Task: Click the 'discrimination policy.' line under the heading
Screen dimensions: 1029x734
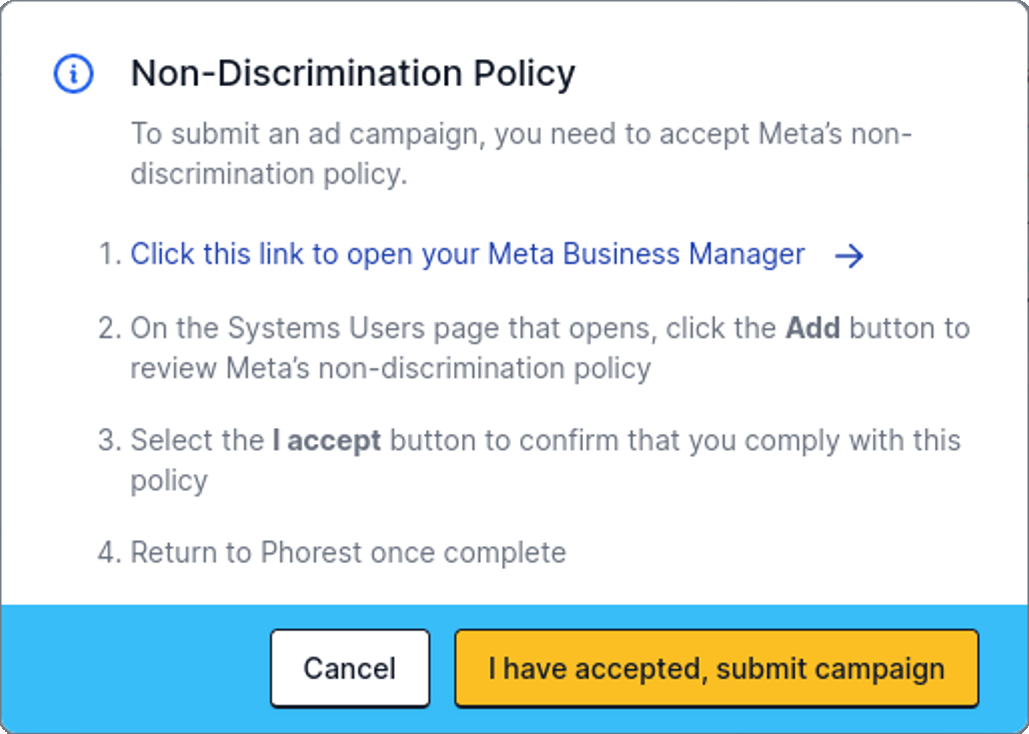Action: click(x=269, y=174)
